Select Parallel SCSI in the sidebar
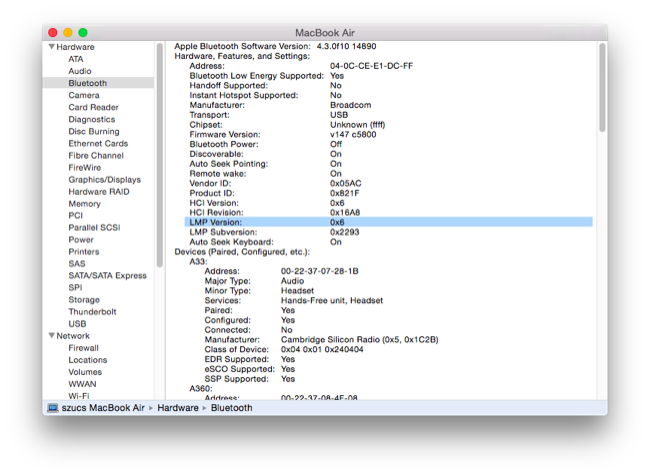Screen dimensions: 650x476 94,227
